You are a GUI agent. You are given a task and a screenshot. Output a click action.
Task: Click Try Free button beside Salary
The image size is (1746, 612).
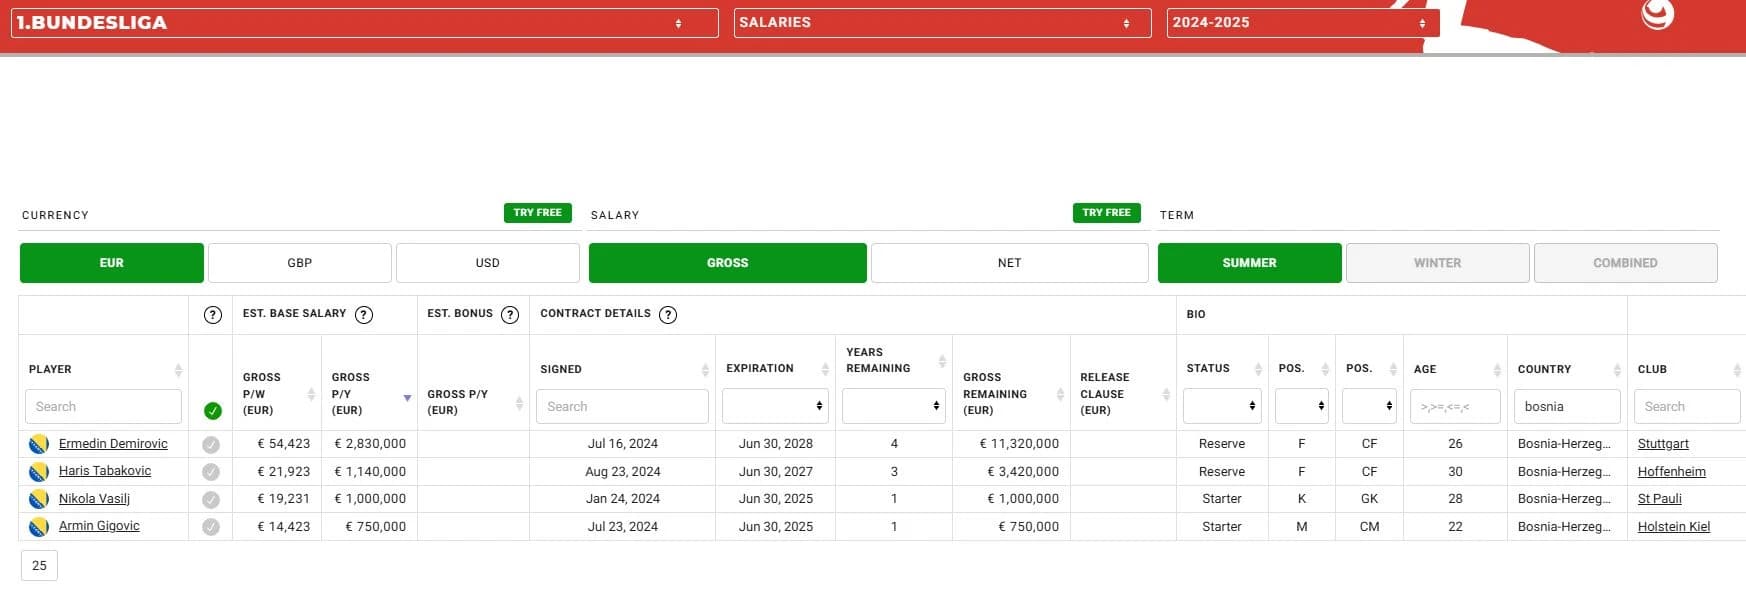[x=1106, y=213]
